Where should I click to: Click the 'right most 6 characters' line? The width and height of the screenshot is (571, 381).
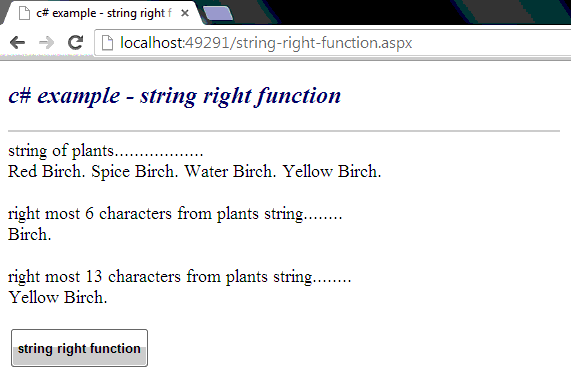(175, 214)
